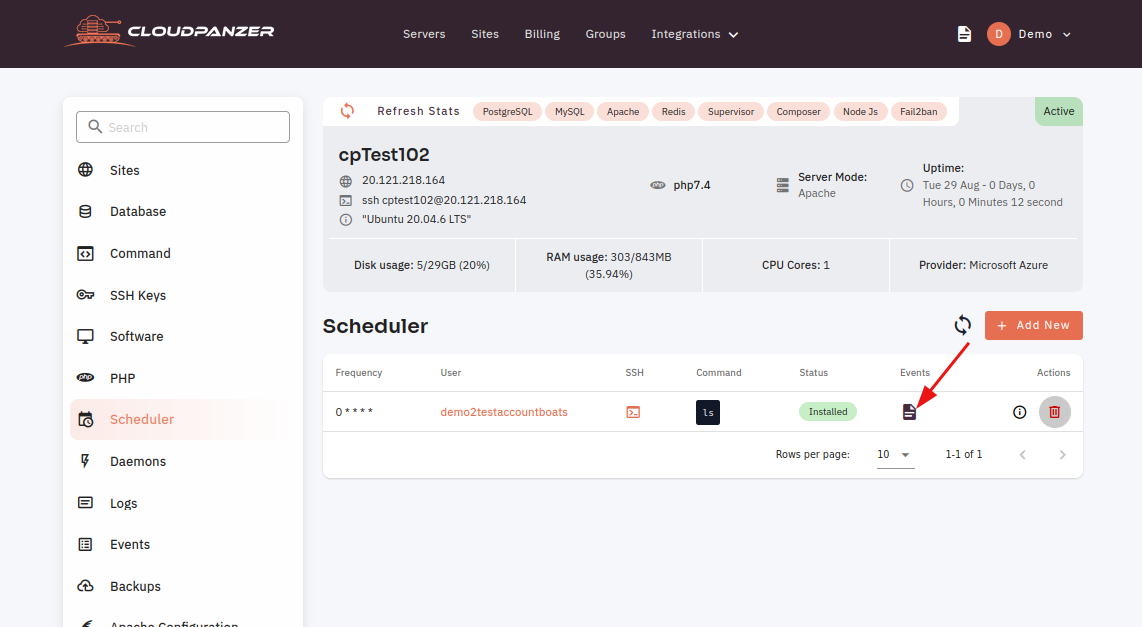Click the Add New button
Screen dimensions: 1142x627
(x=1033, y=326)
